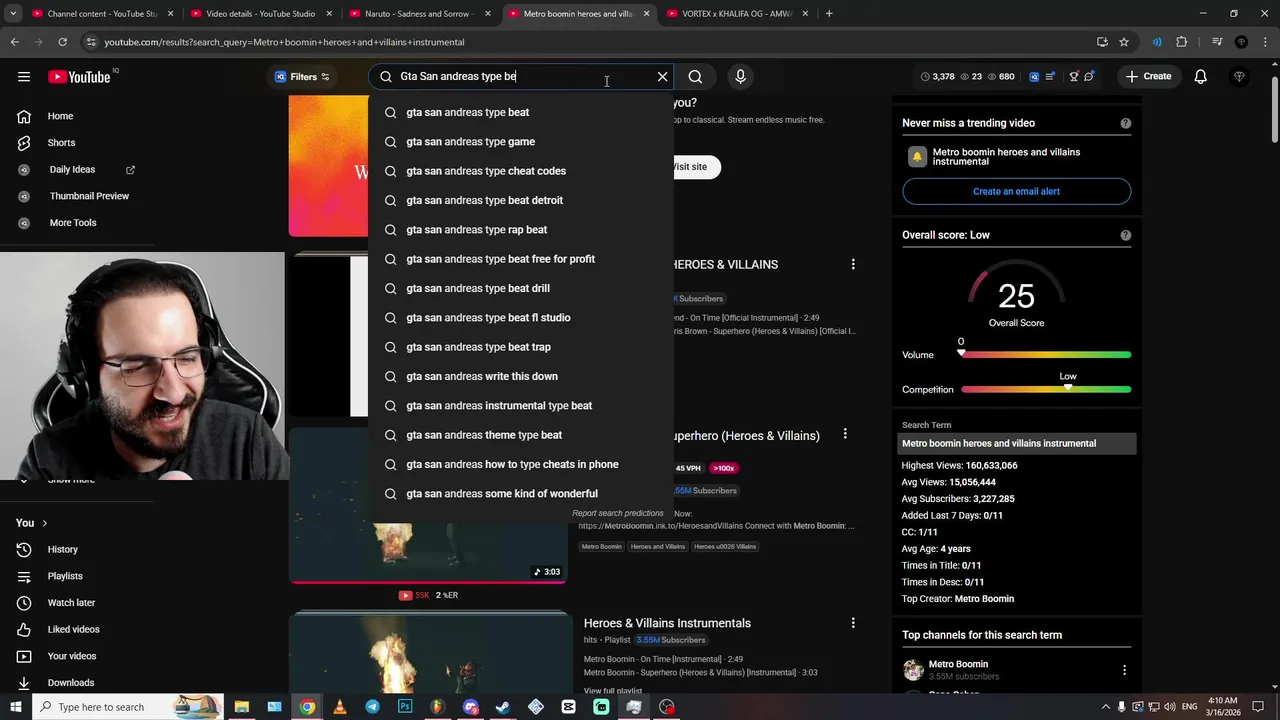
Task: Open Home in the sidebar
Action: pos(60,116)
